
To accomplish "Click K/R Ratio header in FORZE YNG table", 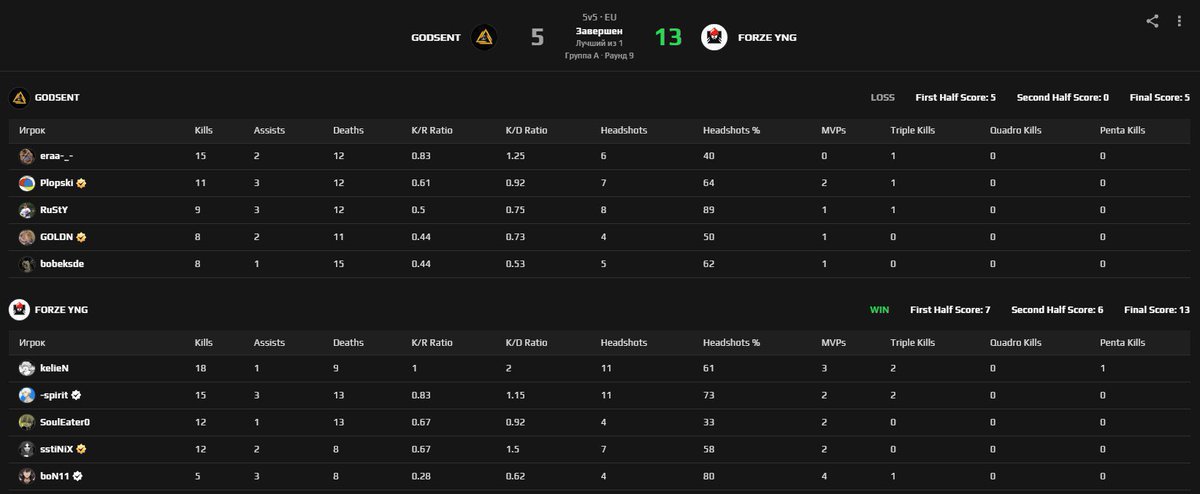I will point(432,342).
